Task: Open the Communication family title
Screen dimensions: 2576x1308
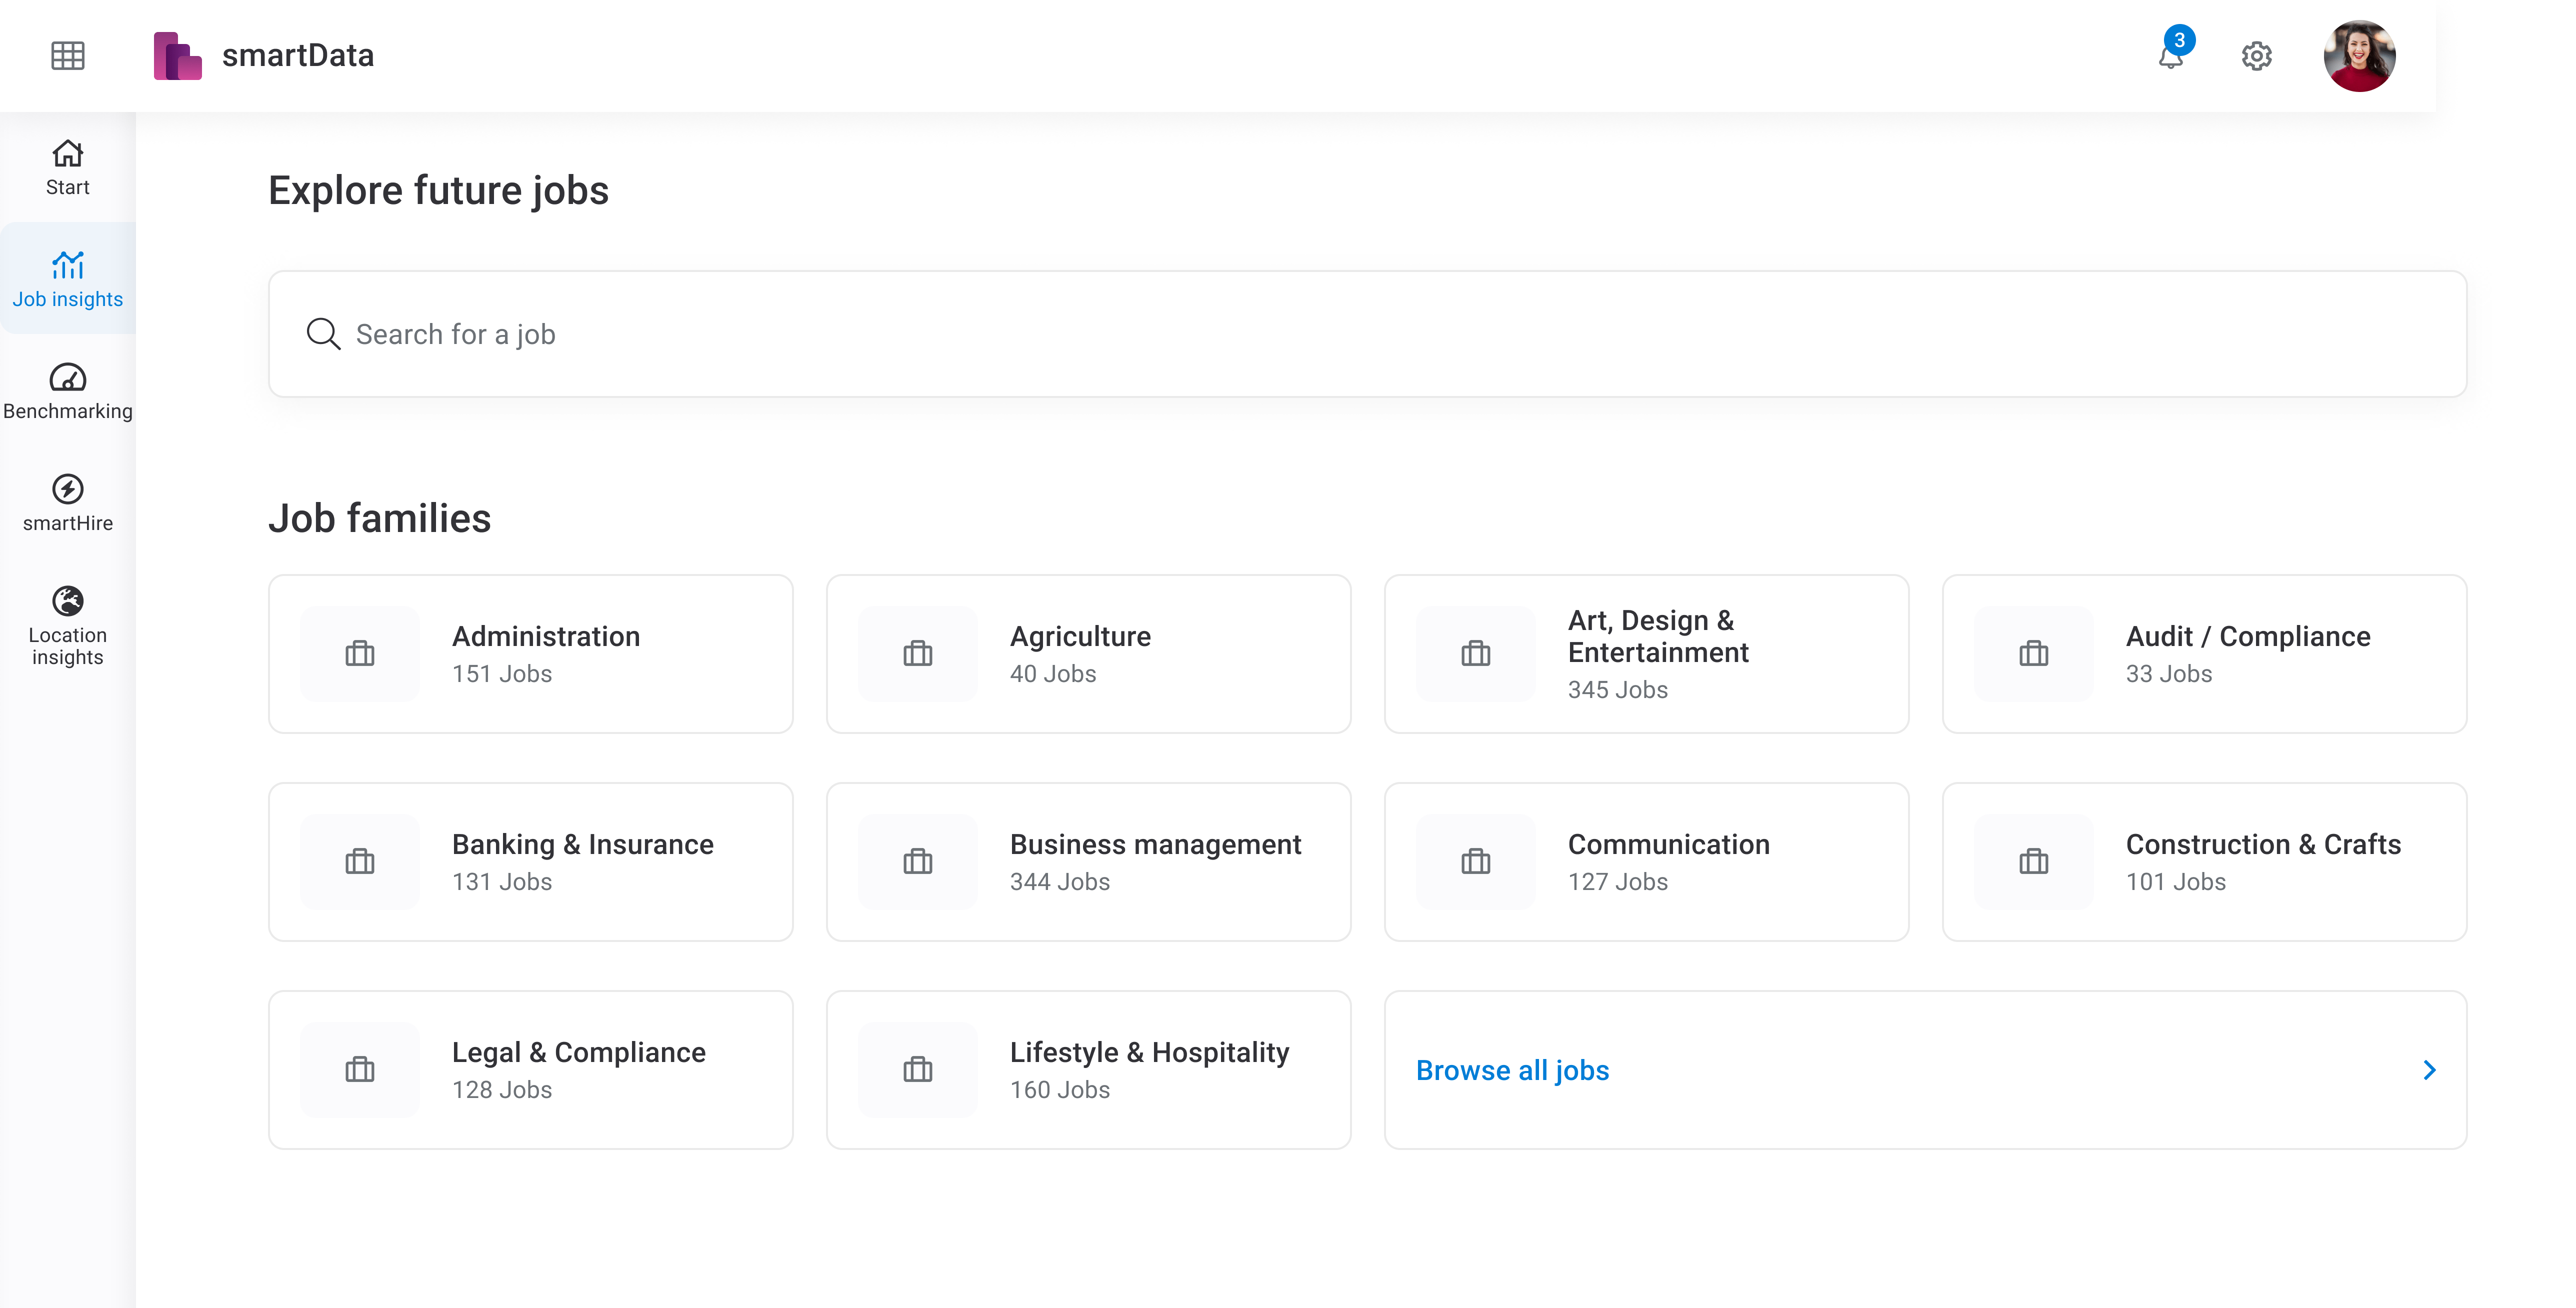Action: pos(1669,844)
